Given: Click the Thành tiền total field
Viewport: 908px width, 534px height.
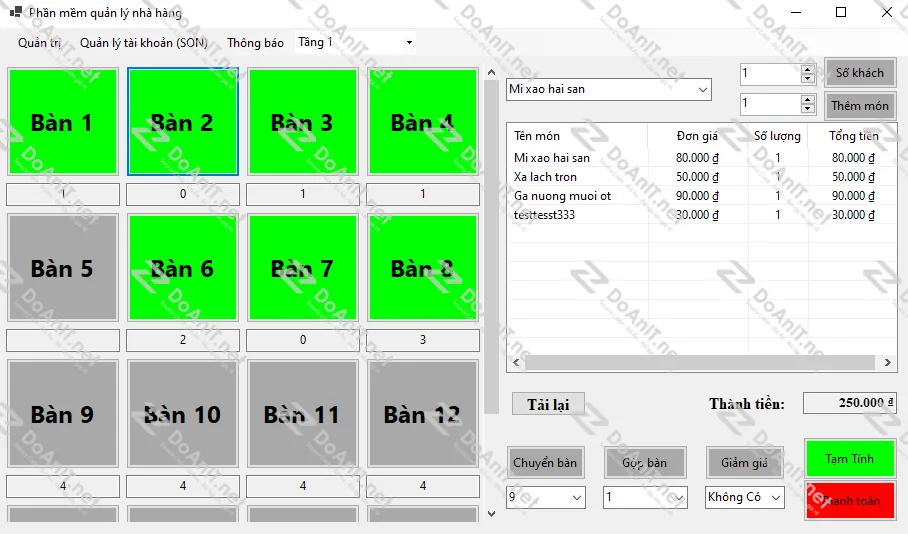Looking at the screenshot, I should (849, 403).
